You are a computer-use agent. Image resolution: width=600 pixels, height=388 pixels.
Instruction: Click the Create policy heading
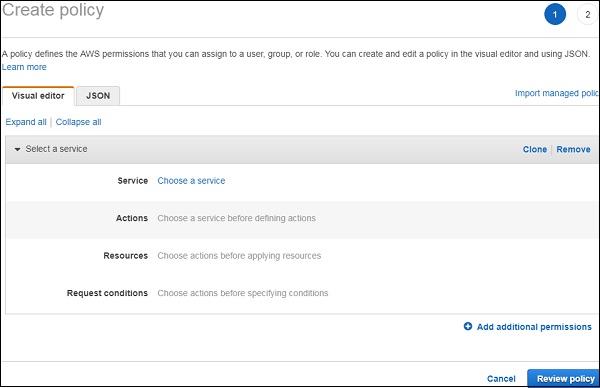(x=53, y=10)
